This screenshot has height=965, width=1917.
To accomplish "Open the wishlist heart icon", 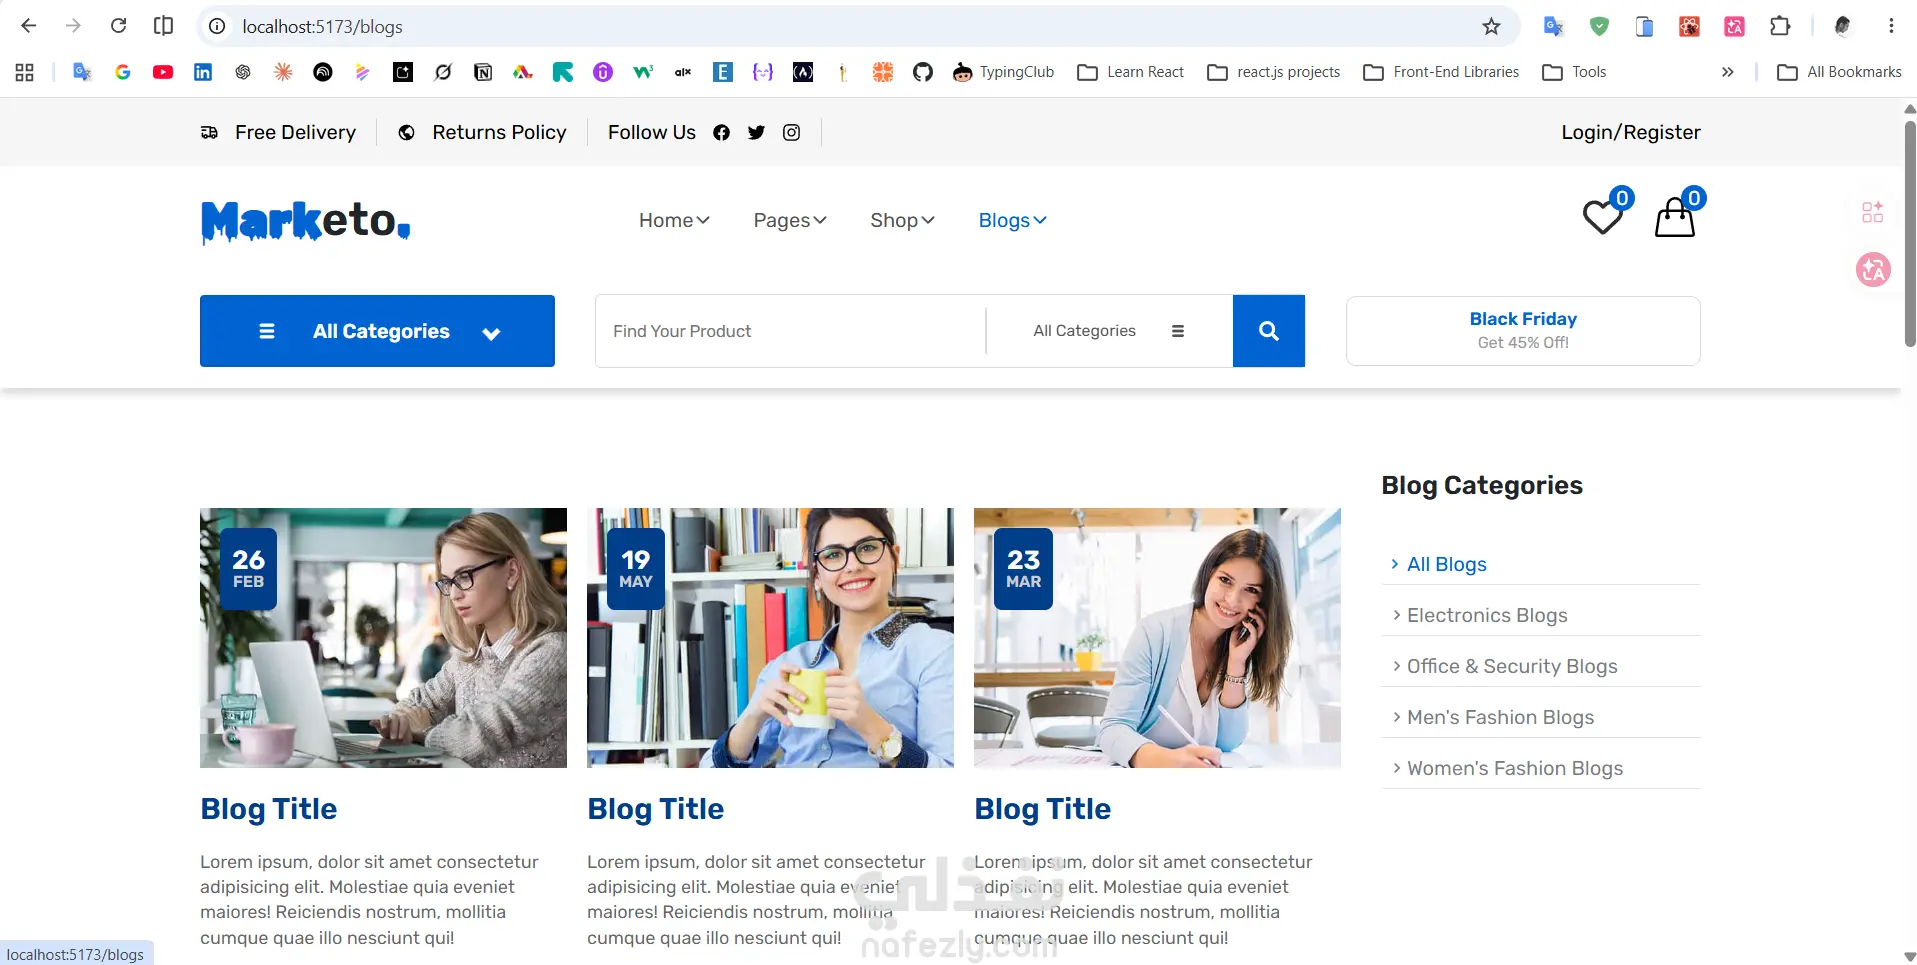I will point(1603,217).
